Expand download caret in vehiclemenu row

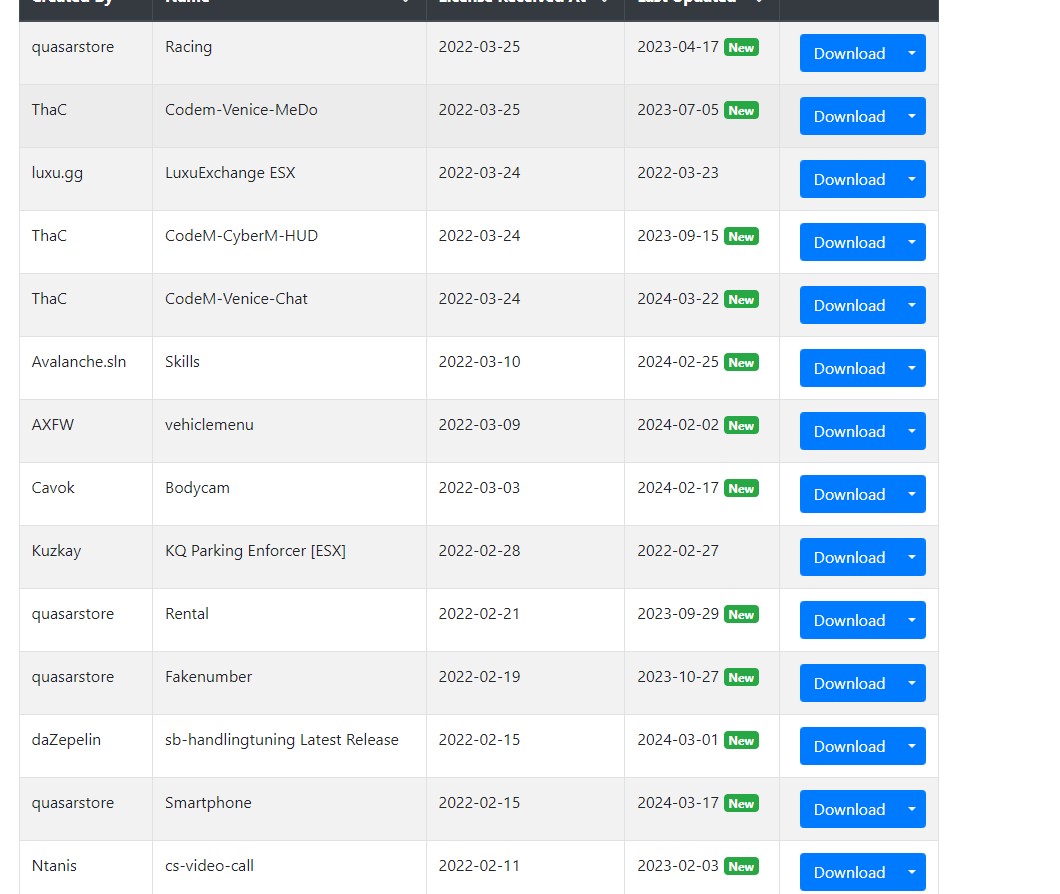coord(912,431)
